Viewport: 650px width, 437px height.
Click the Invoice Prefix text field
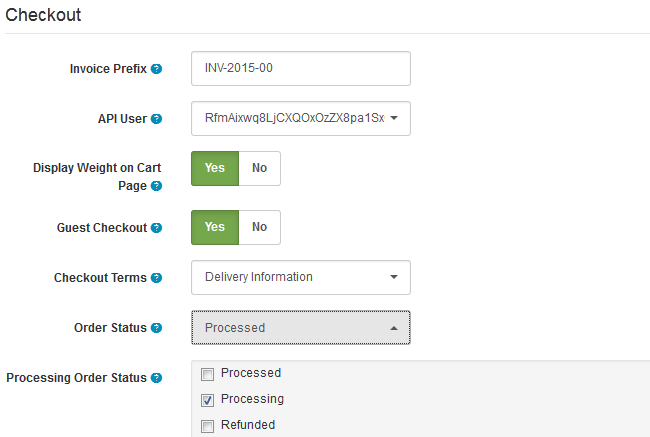(300, 69)
